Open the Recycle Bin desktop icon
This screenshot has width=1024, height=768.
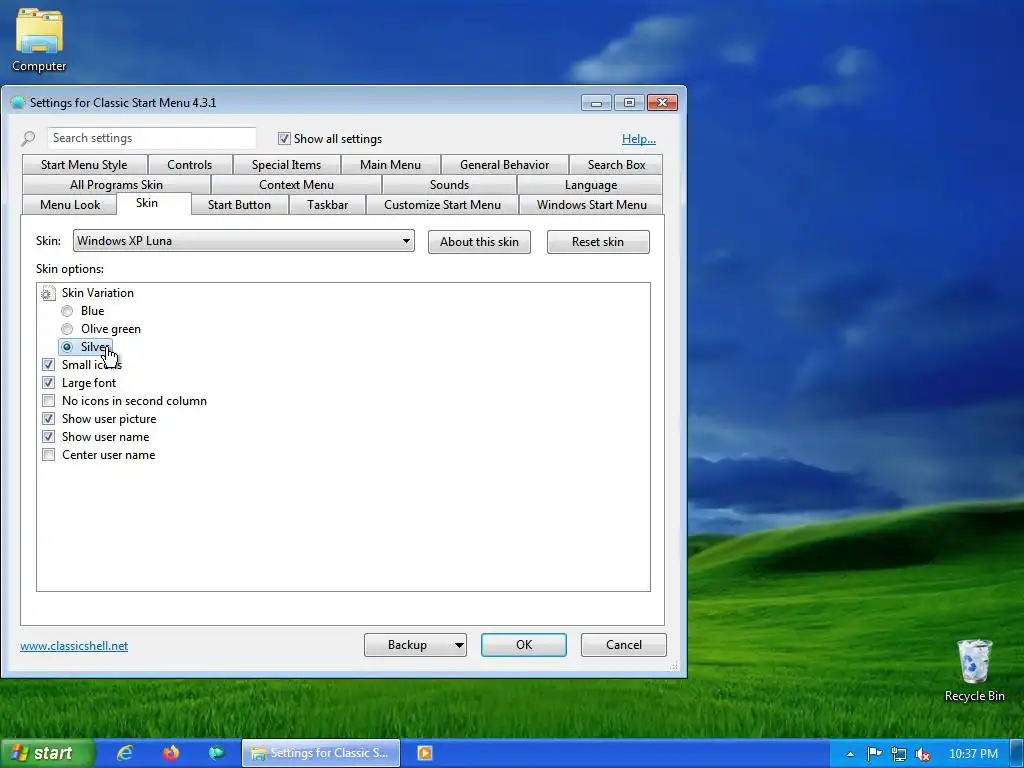click(x=974, y=670)
